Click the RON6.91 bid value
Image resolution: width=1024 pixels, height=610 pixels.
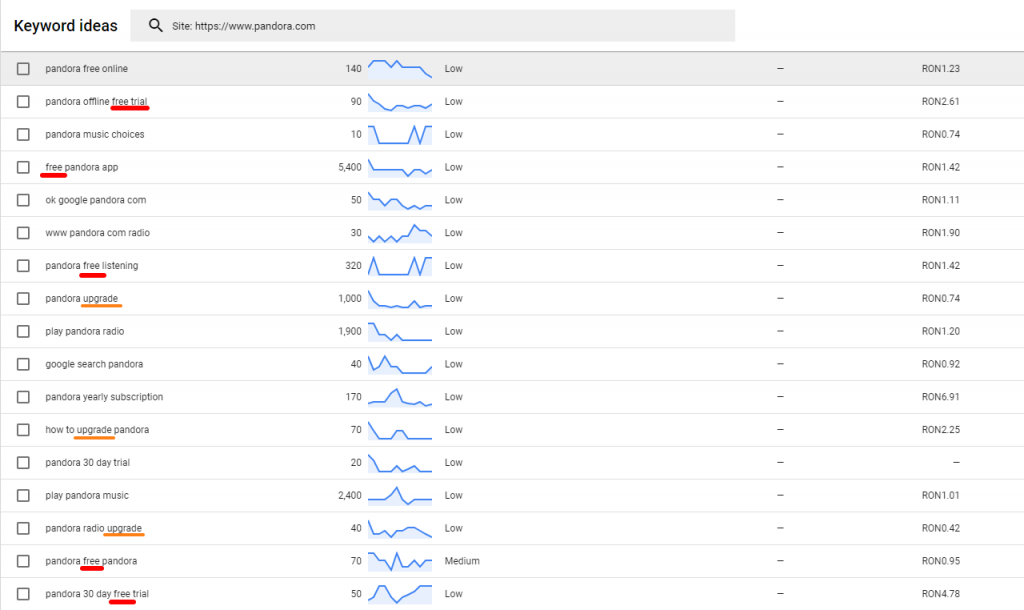coord(940,397)
